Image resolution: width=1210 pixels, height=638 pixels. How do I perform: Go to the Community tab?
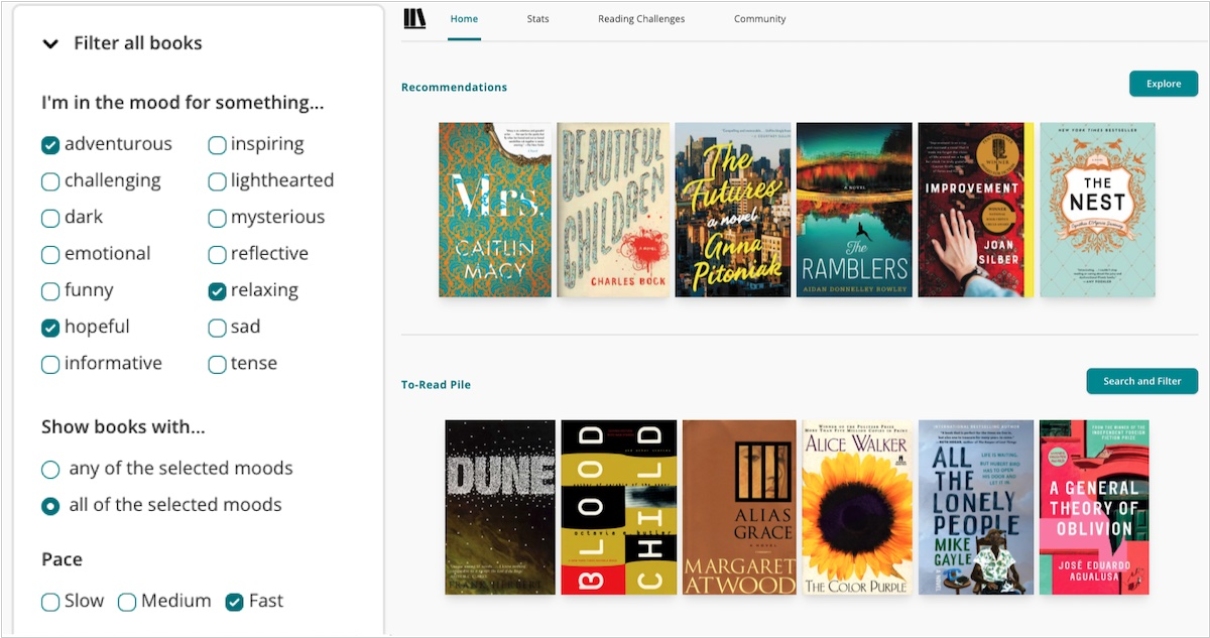pyautogui.click(x=760, y=19)
